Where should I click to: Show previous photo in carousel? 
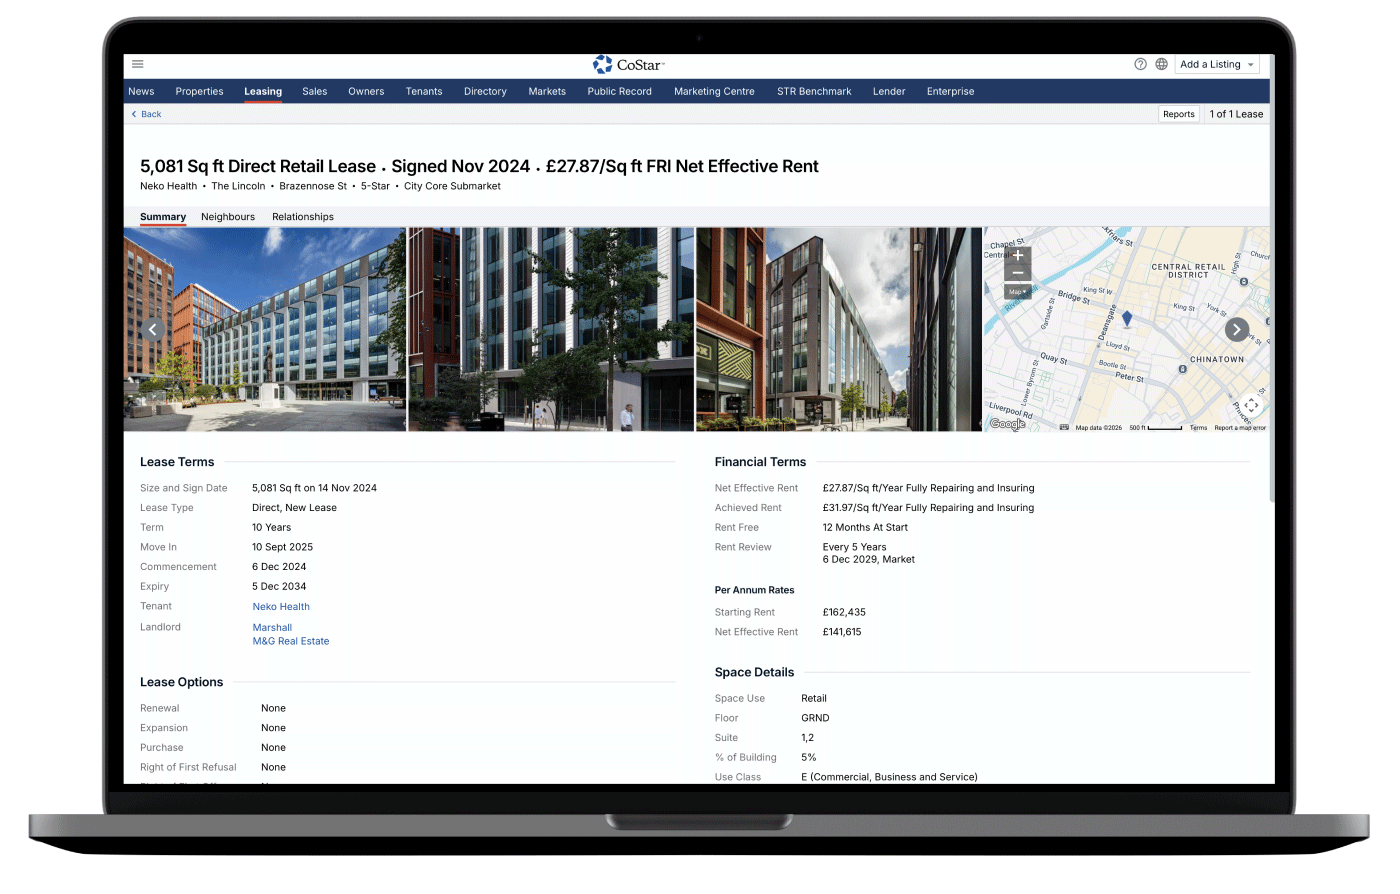(x=152, y=329)
